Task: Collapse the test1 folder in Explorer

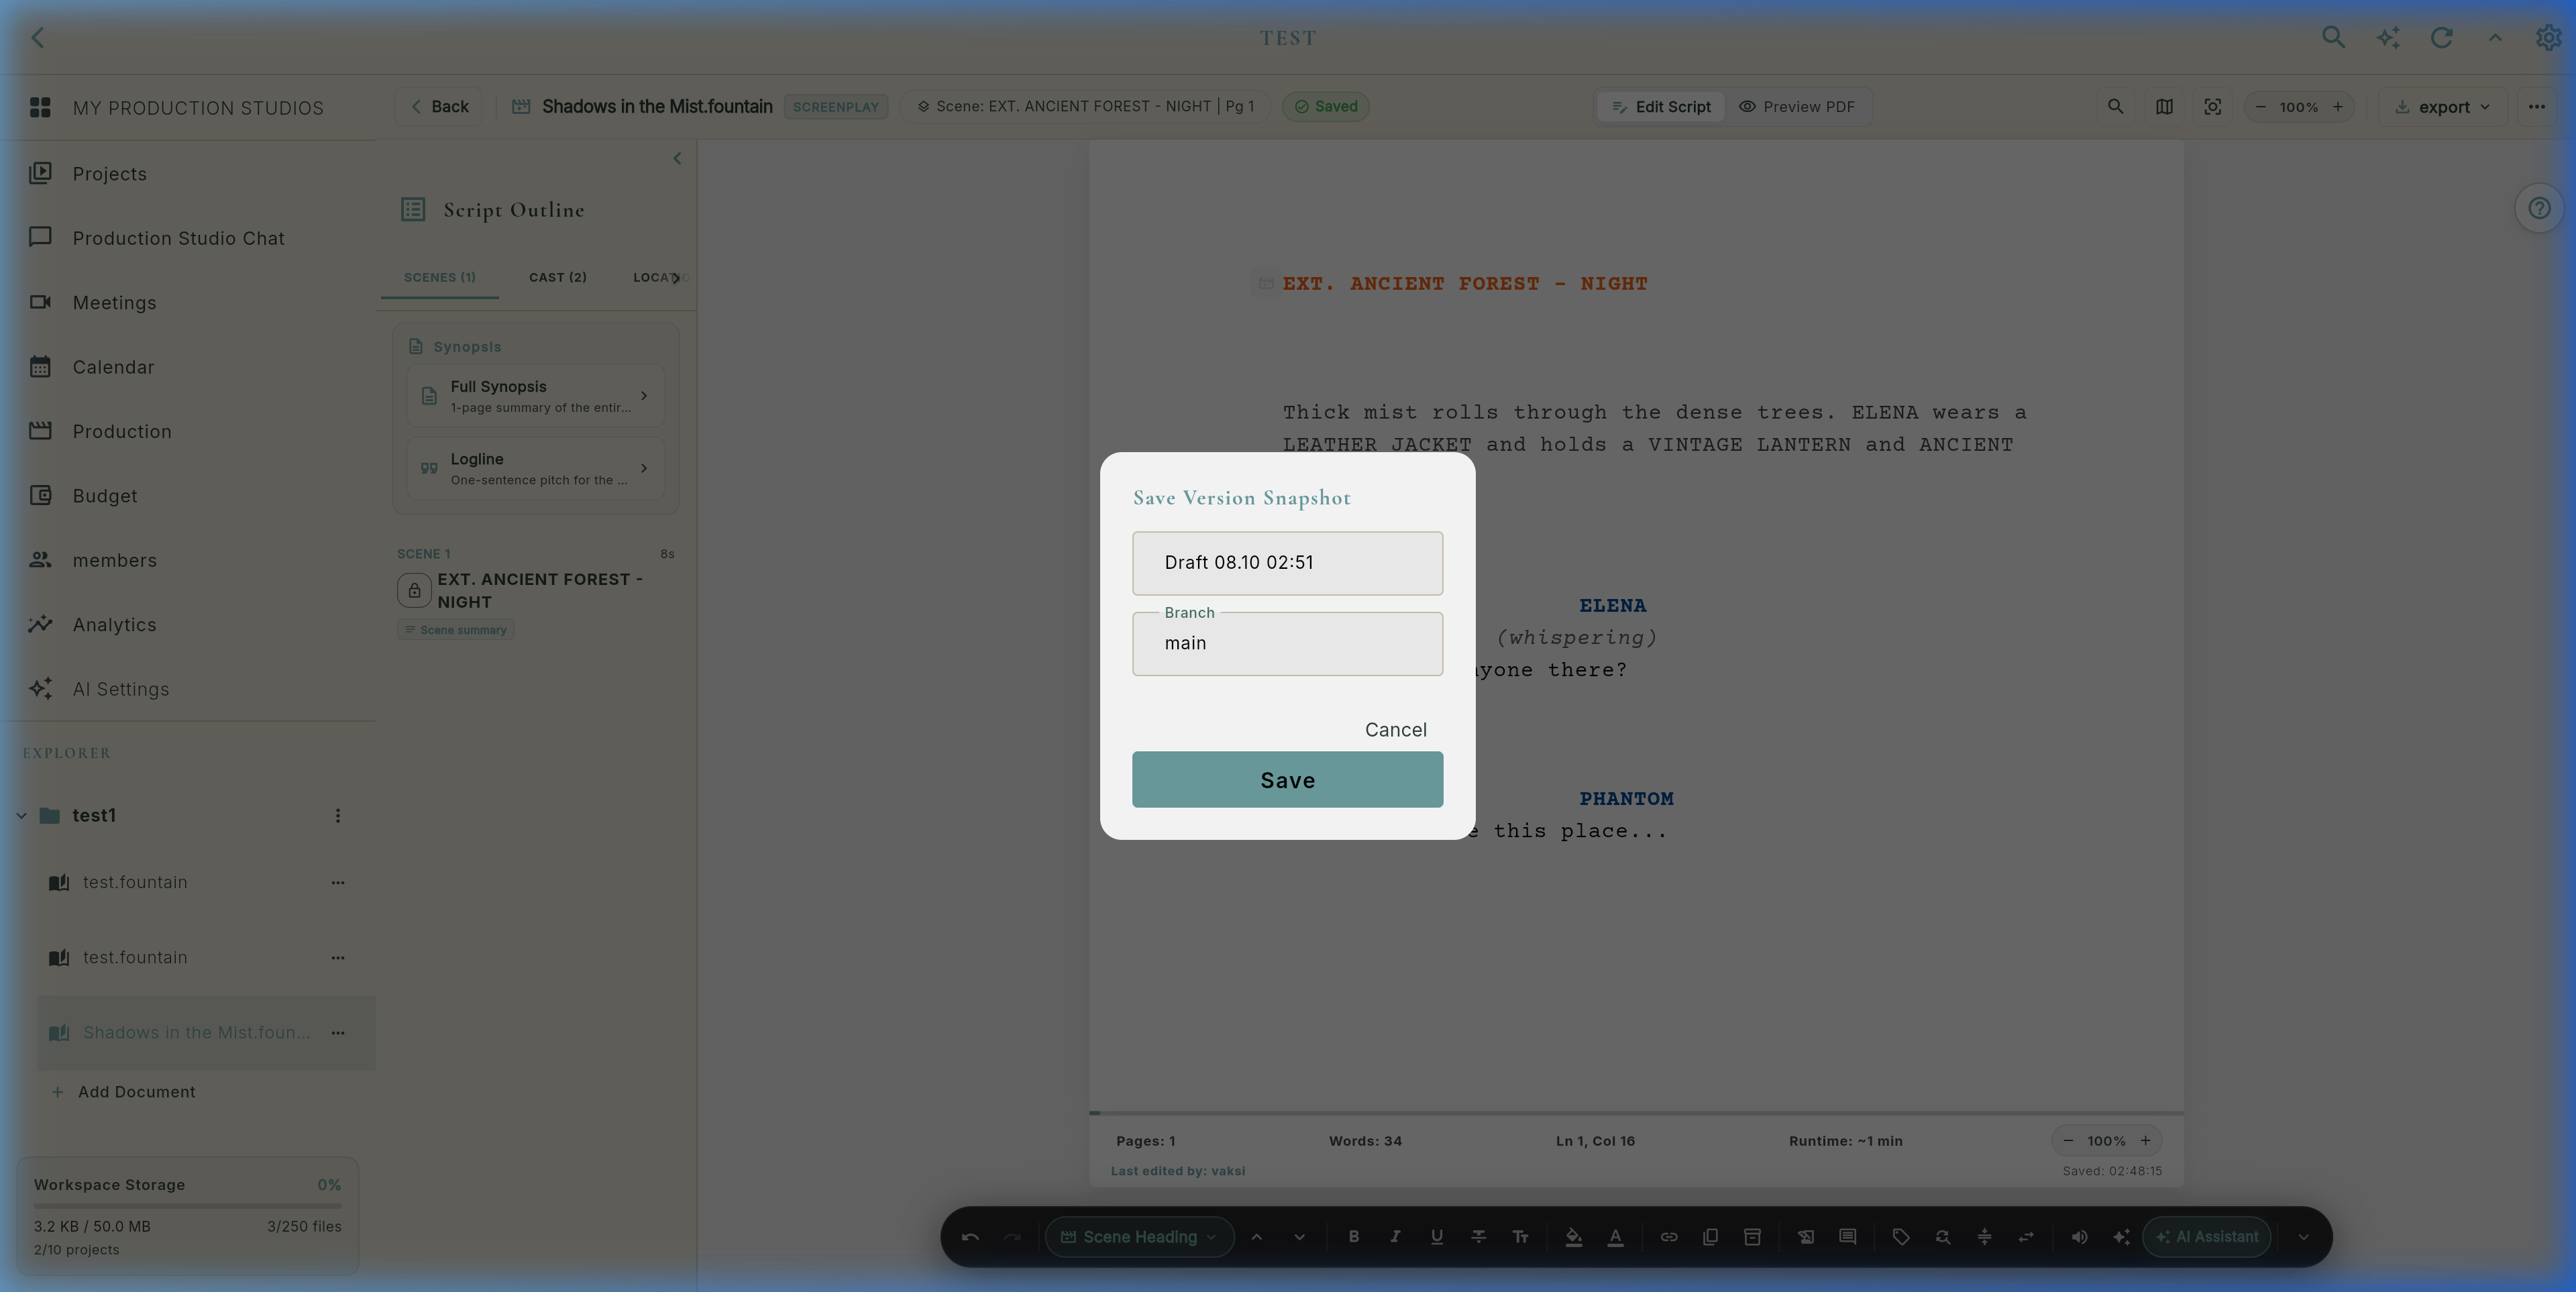Action: (x=21, y=816)
